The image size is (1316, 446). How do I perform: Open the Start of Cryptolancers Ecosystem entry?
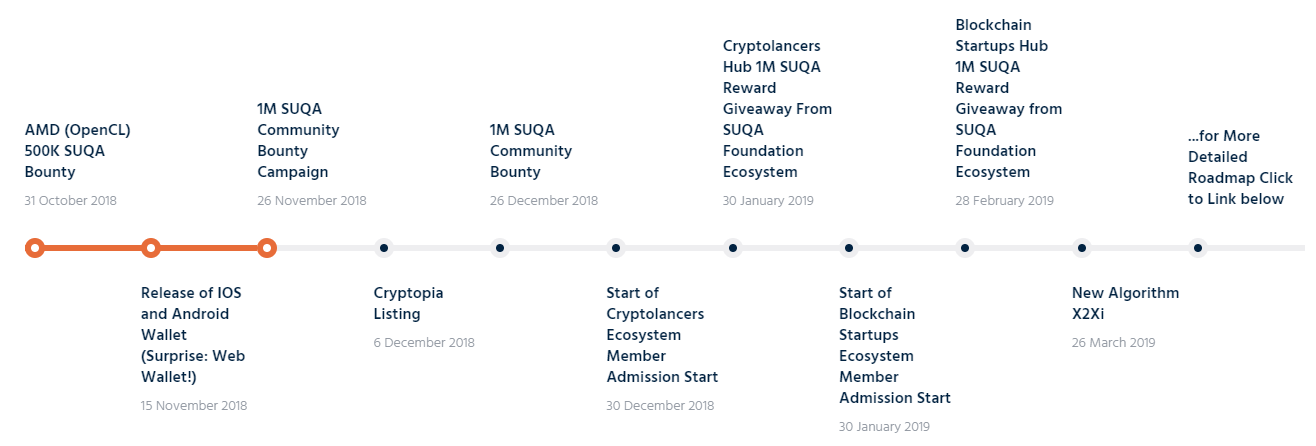coord(662,335)
